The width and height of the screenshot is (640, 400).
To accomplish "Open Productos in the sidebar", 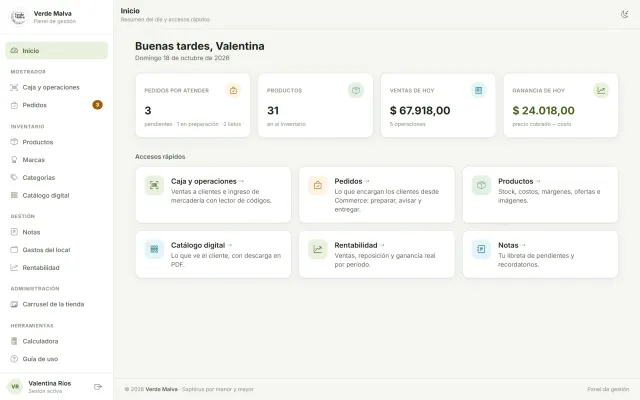I will [57, 142].
